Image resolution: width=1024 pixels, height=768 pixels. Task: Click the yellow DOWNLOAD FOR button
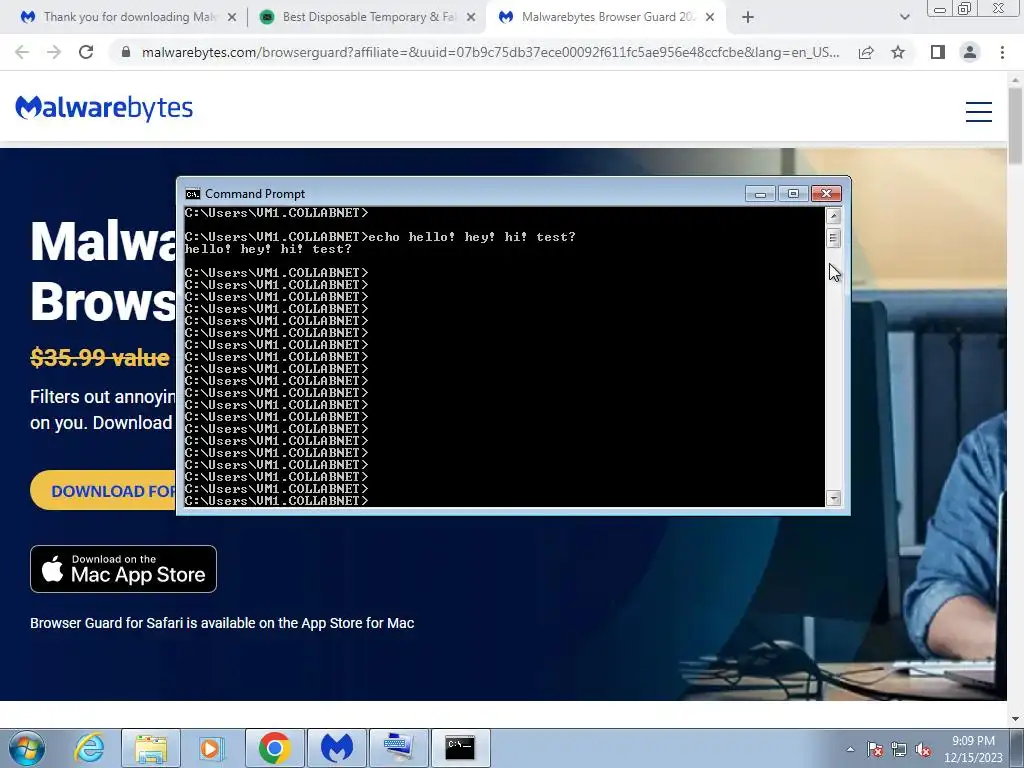tap(104, 490)
